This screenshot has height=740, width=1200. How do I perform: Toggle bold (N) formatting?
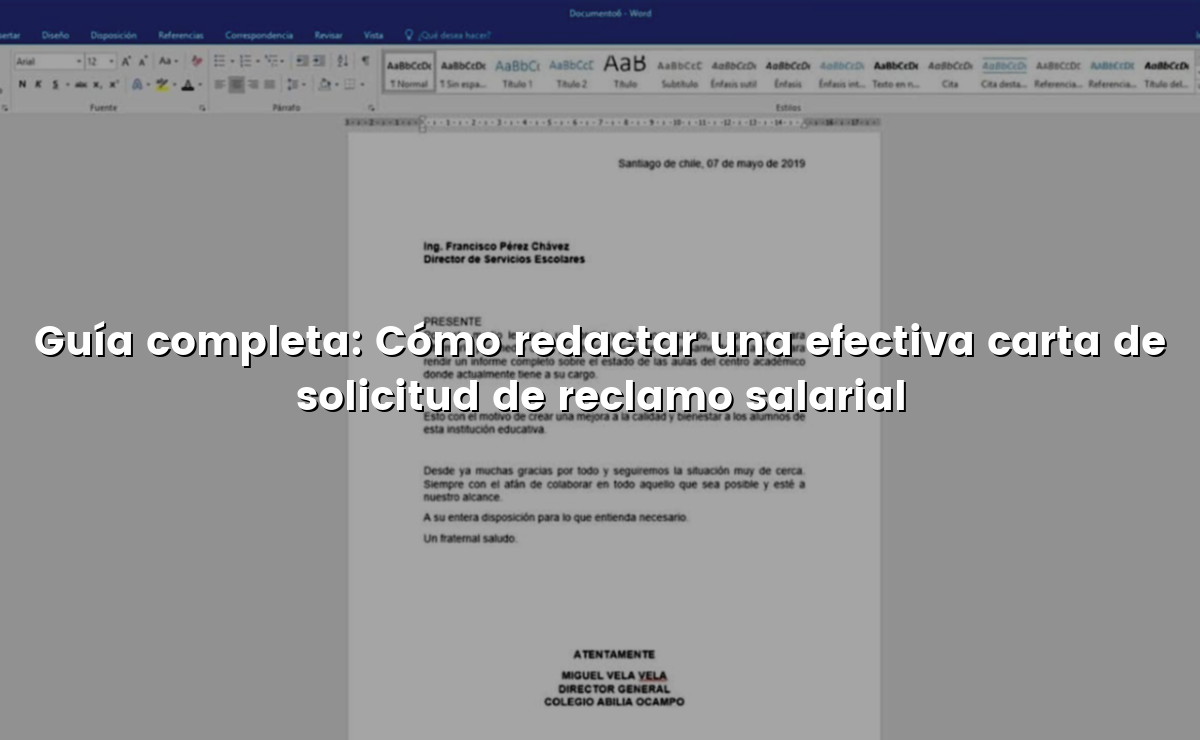(x=22, y=85)
